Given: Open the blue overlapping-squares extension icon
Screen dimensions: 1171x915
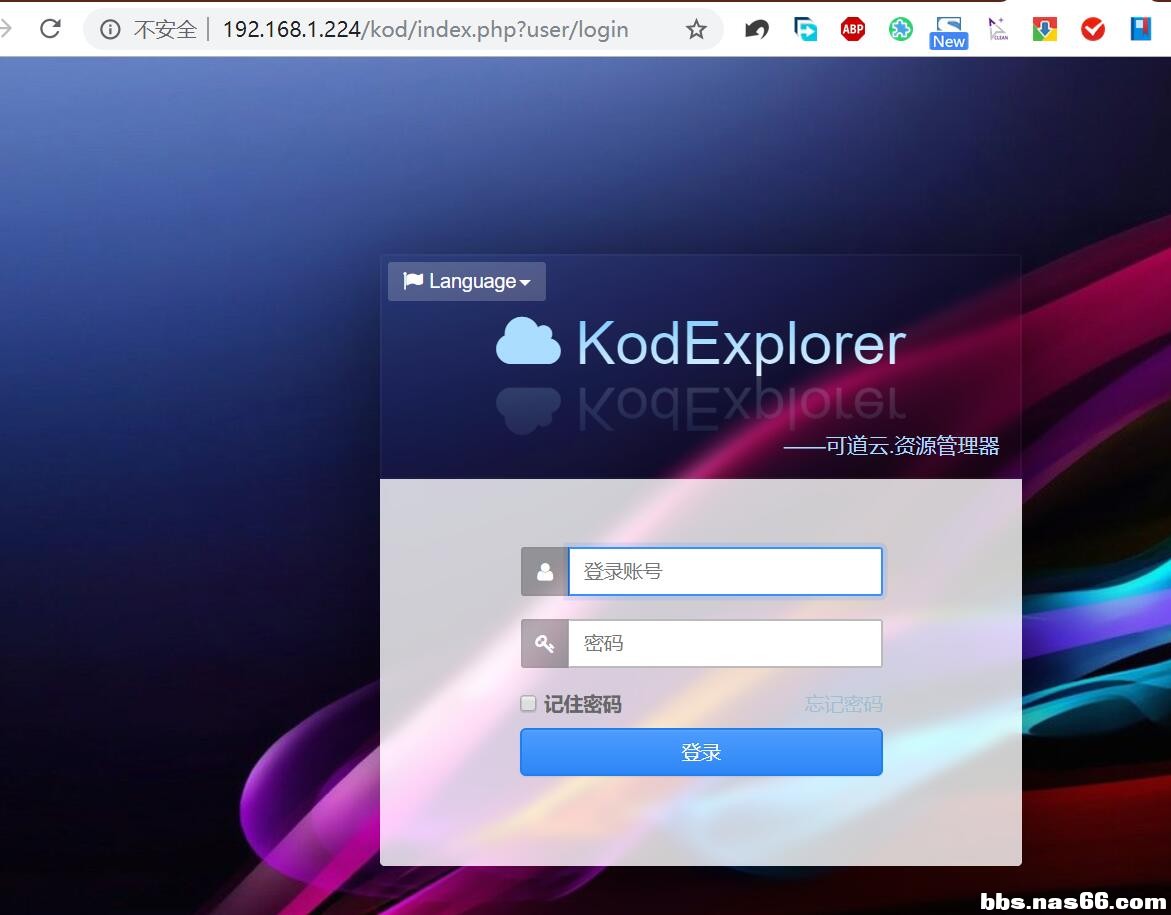Looking at the screenshot, I should click(805, 29).
